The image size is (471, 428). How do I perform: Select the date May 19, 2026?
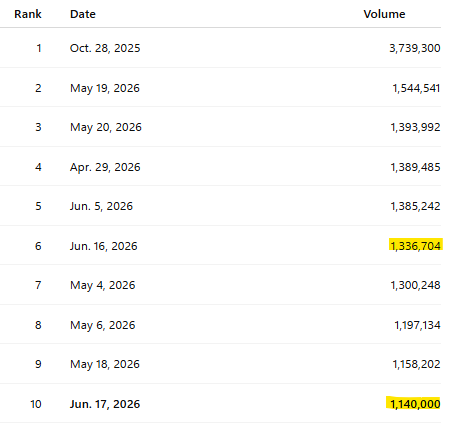(105, 88)
